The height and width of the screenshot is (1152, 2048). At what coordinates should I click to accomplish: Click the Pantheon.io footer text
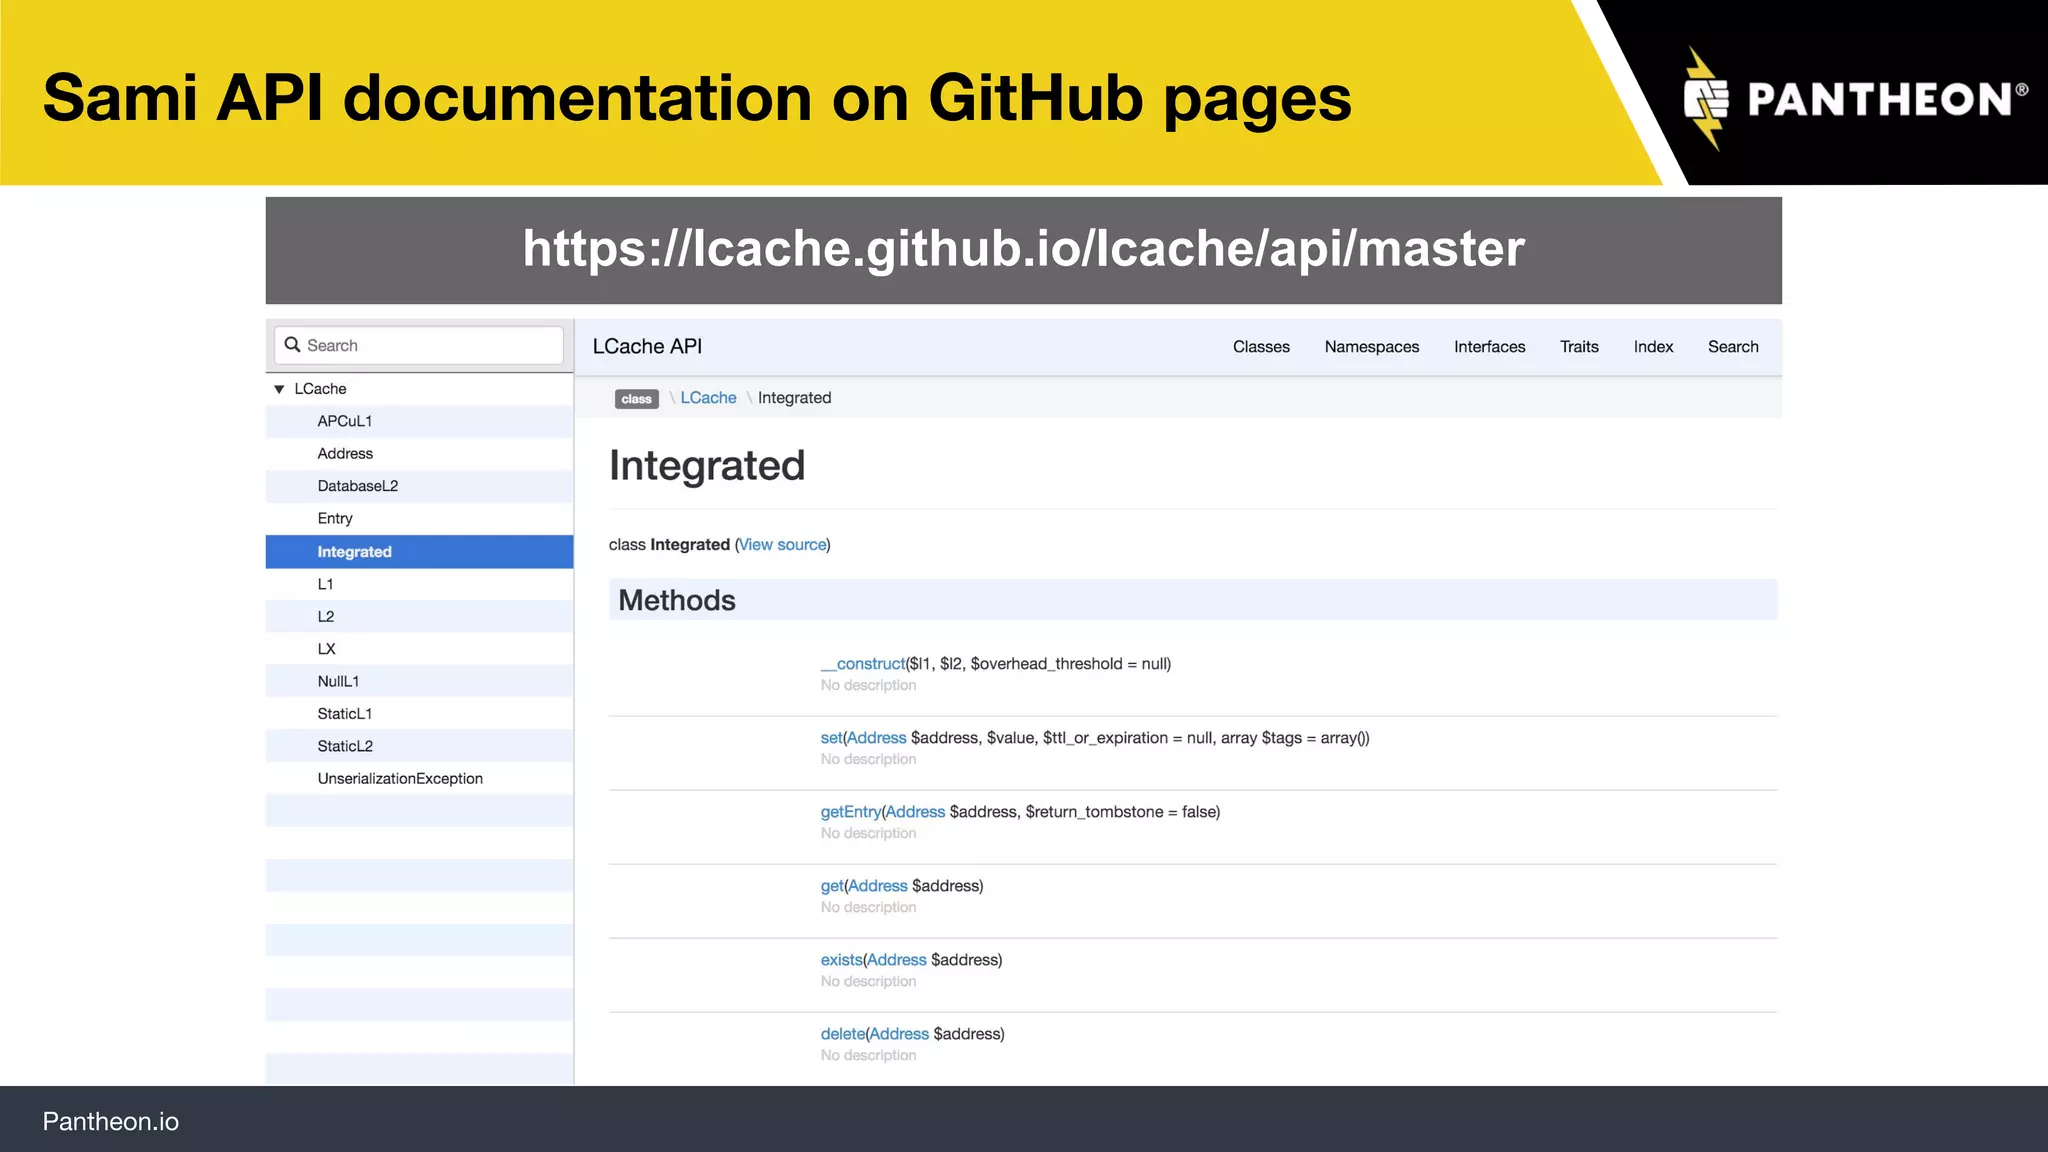[110, 1122]
